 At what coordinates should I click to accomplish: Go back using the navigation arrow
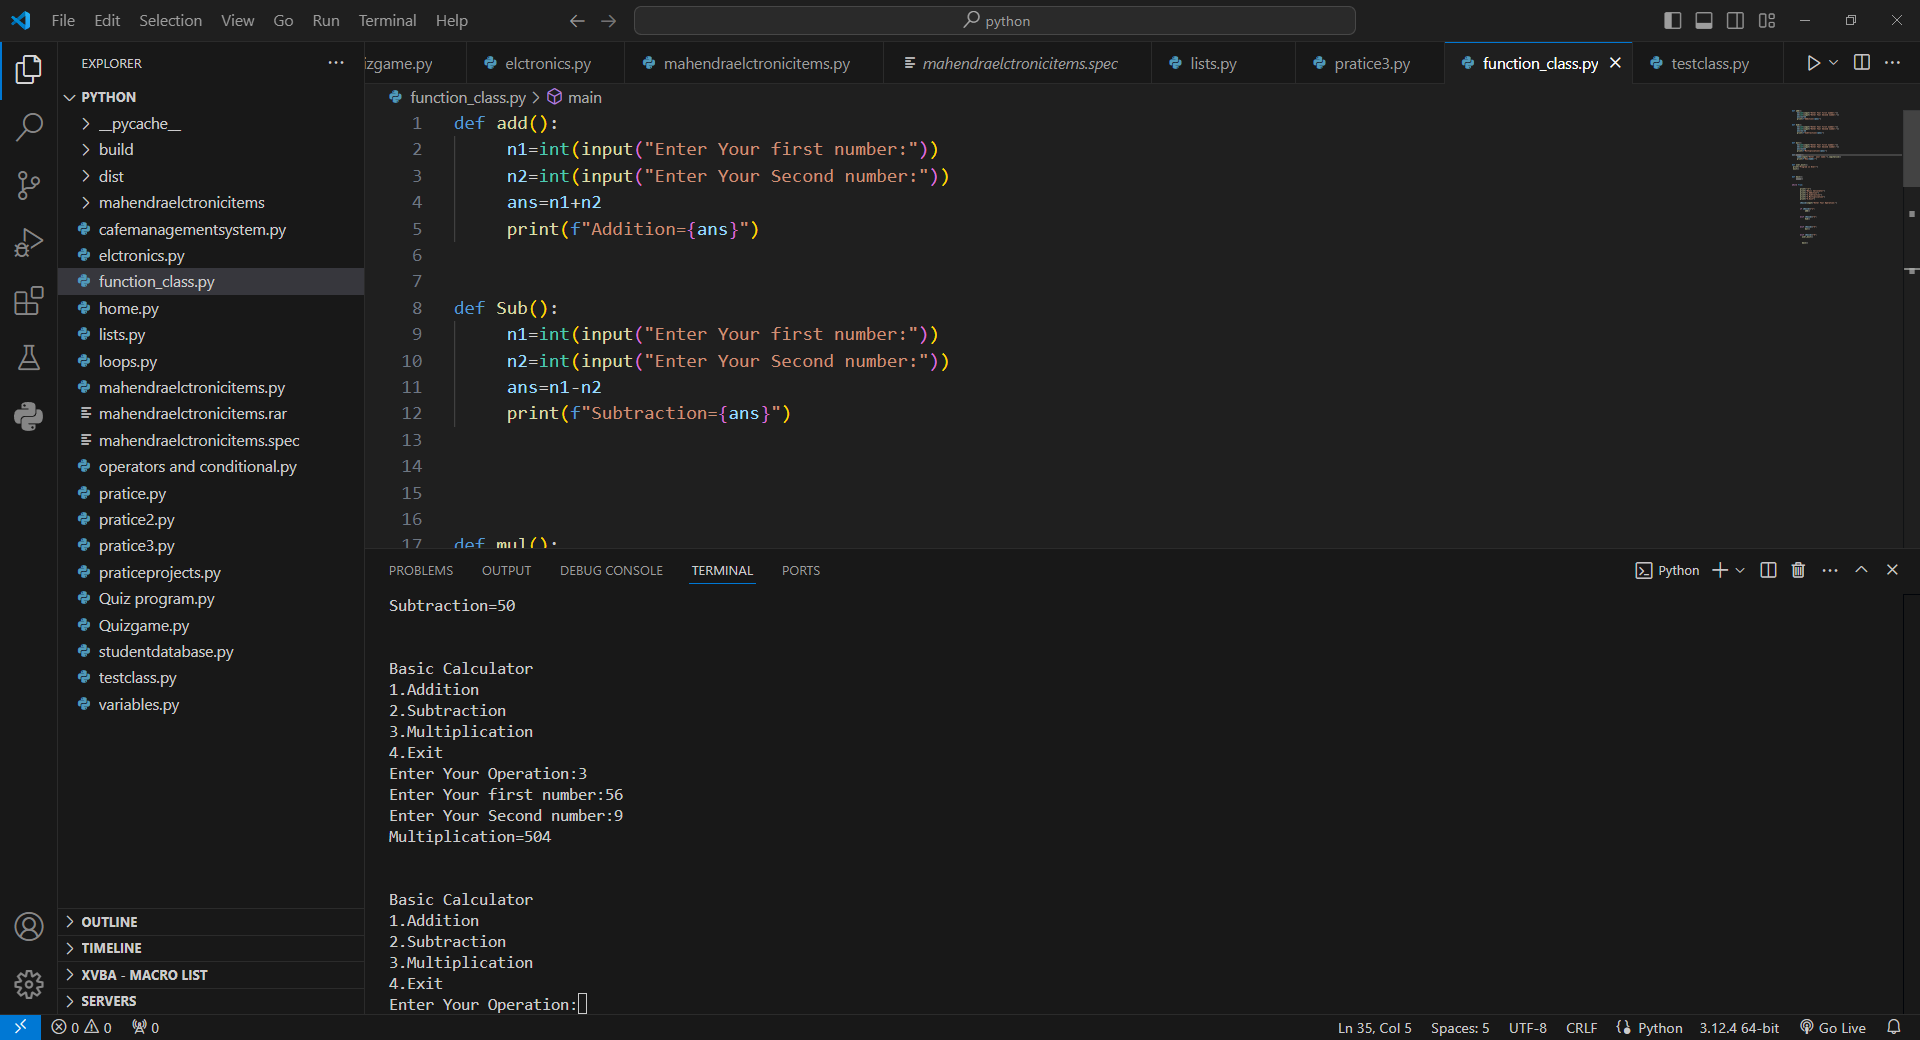pyautogui.click(x=577, y=21)
